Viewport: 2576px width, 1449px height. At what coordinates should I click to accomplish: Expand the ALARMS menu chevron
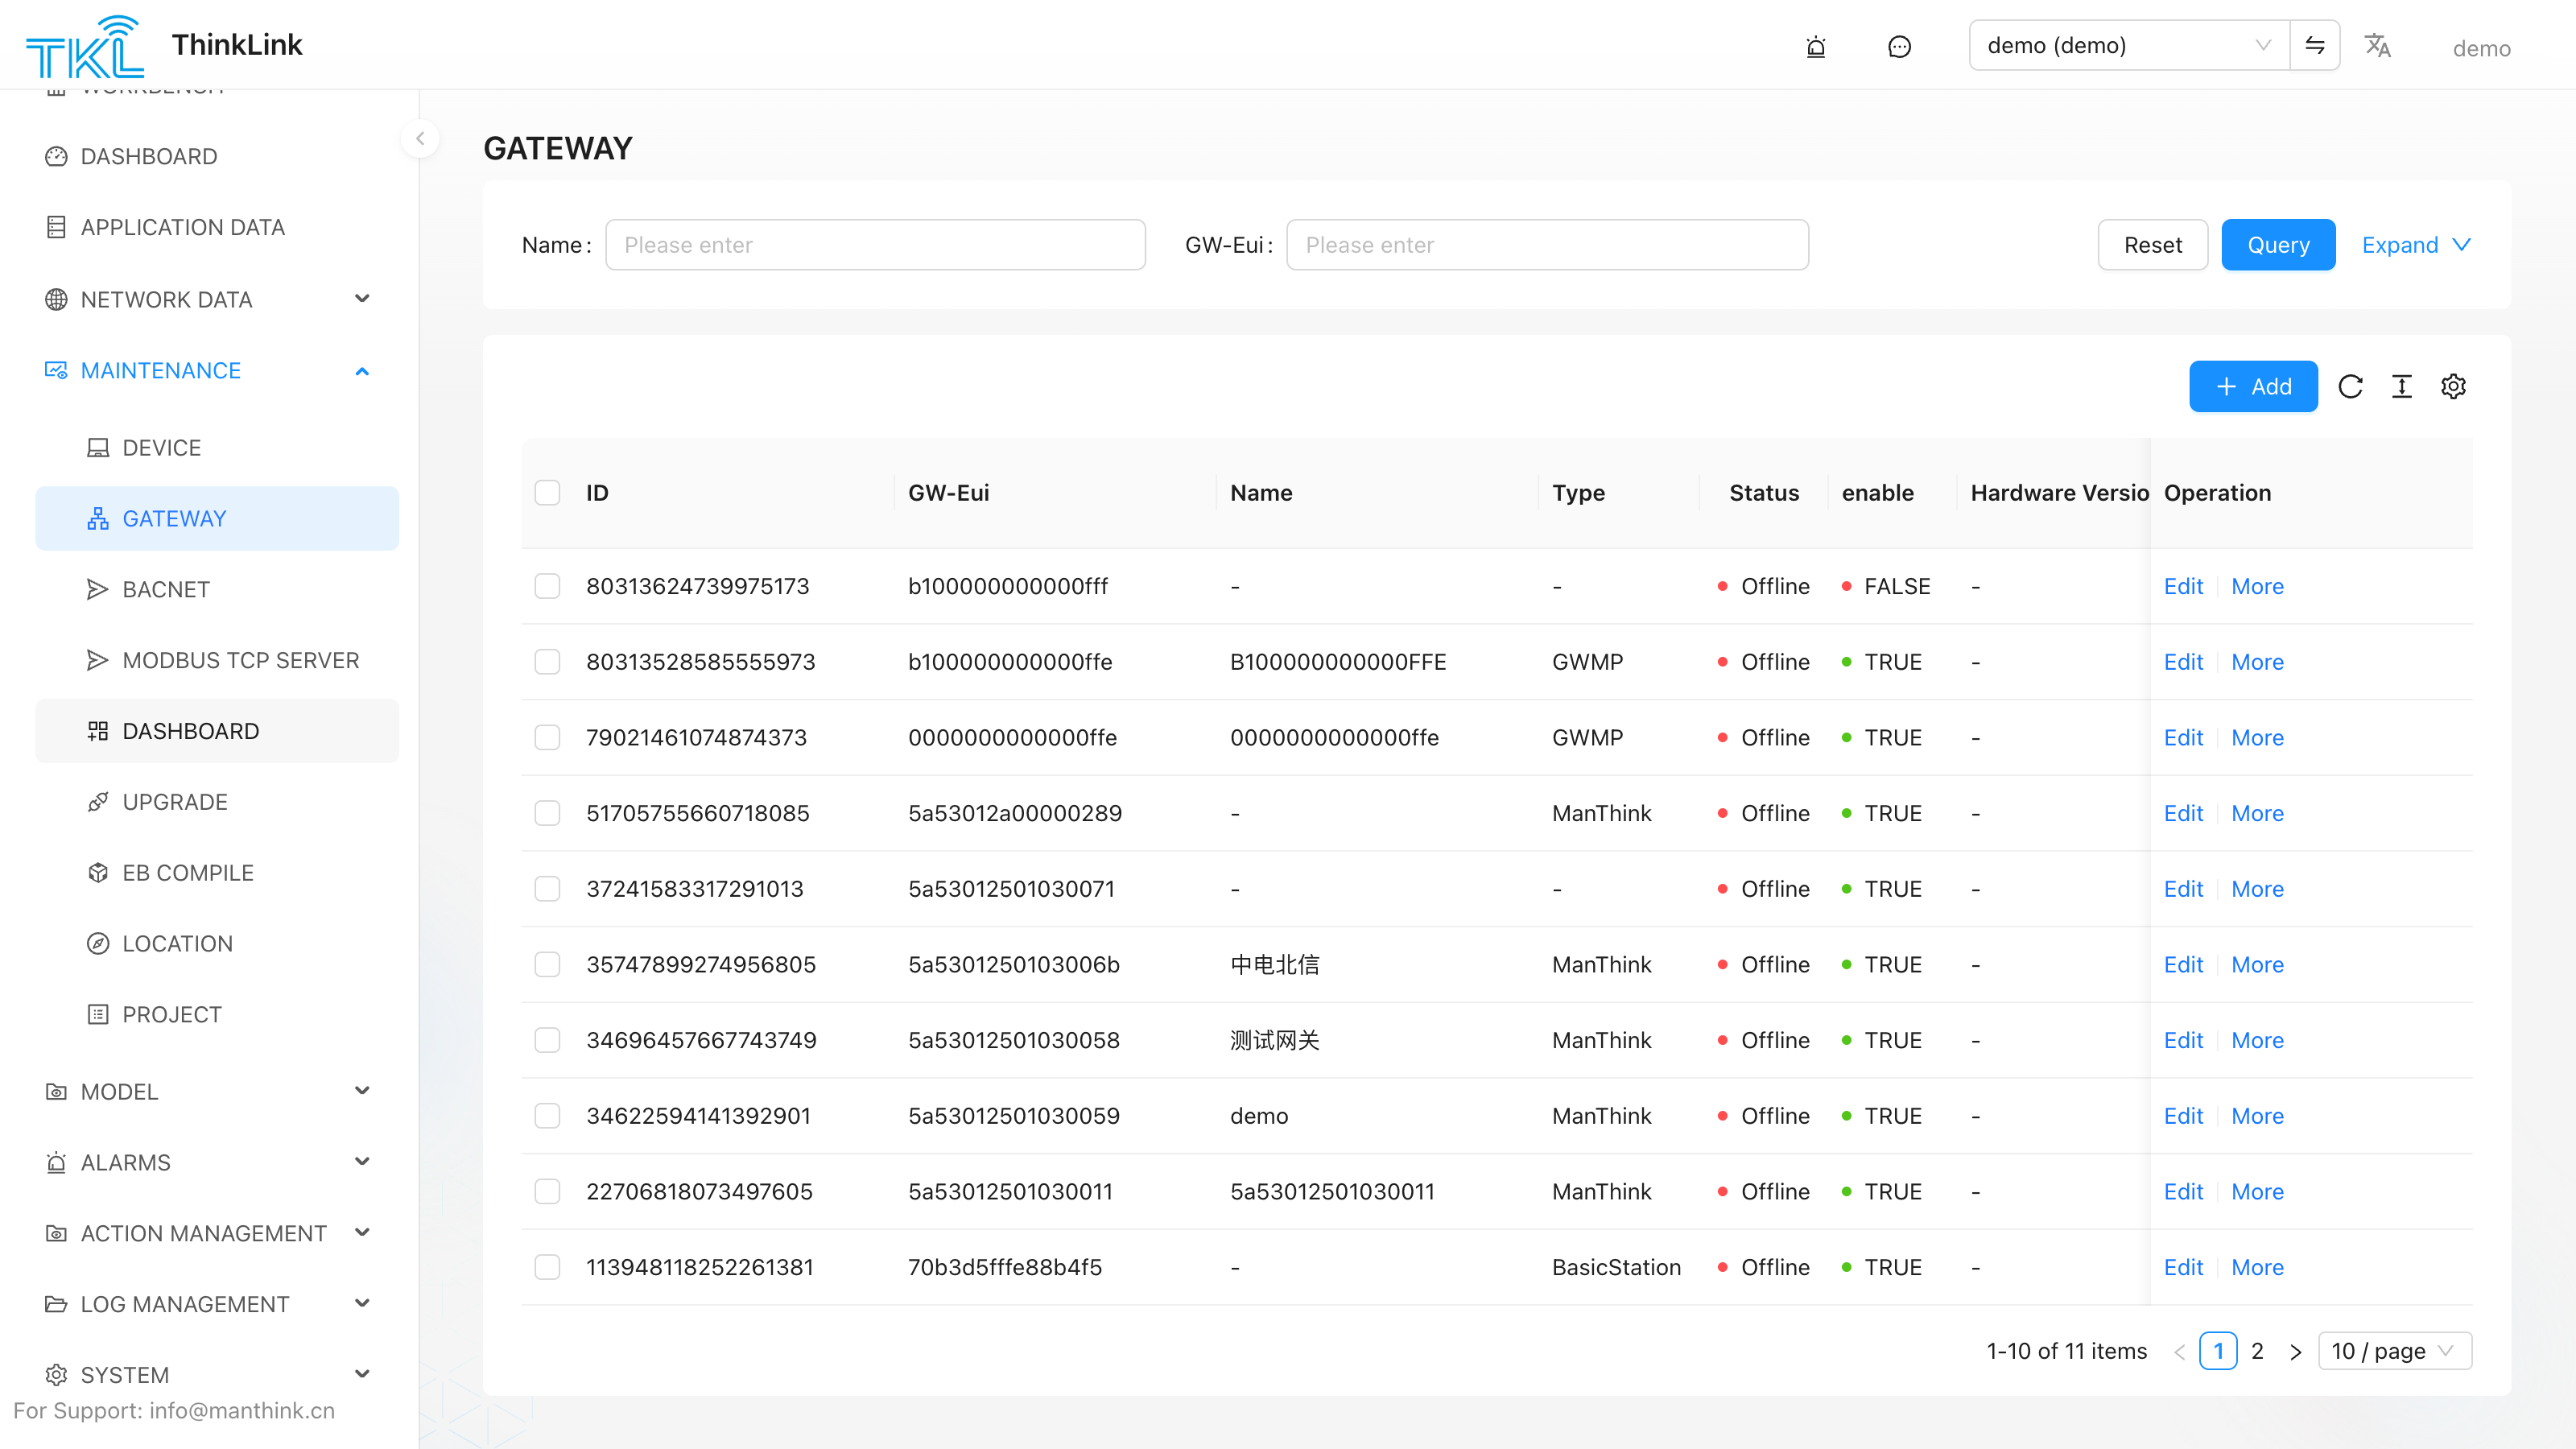pyautogui.click(x=362, y=1162)
